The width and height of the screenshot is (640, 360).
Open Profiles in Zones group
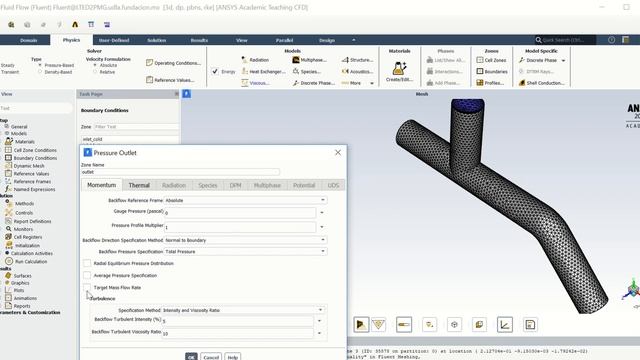[x=490, y=83]
